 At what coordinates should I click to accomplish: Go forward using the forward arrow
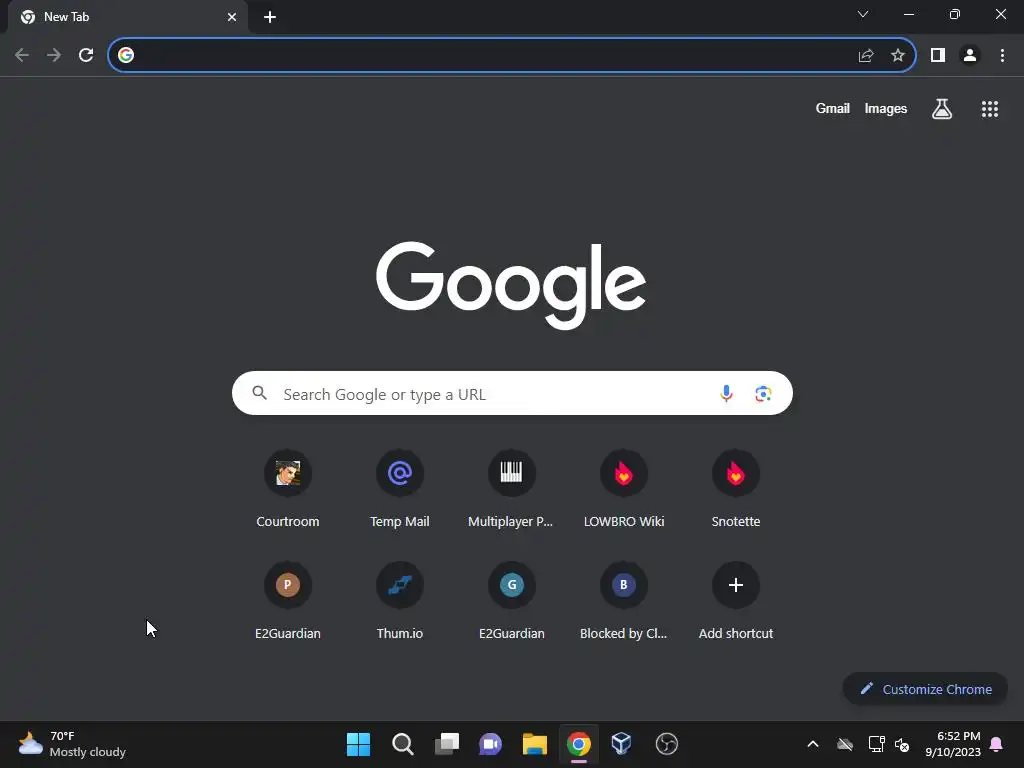(x=54, y=55)
